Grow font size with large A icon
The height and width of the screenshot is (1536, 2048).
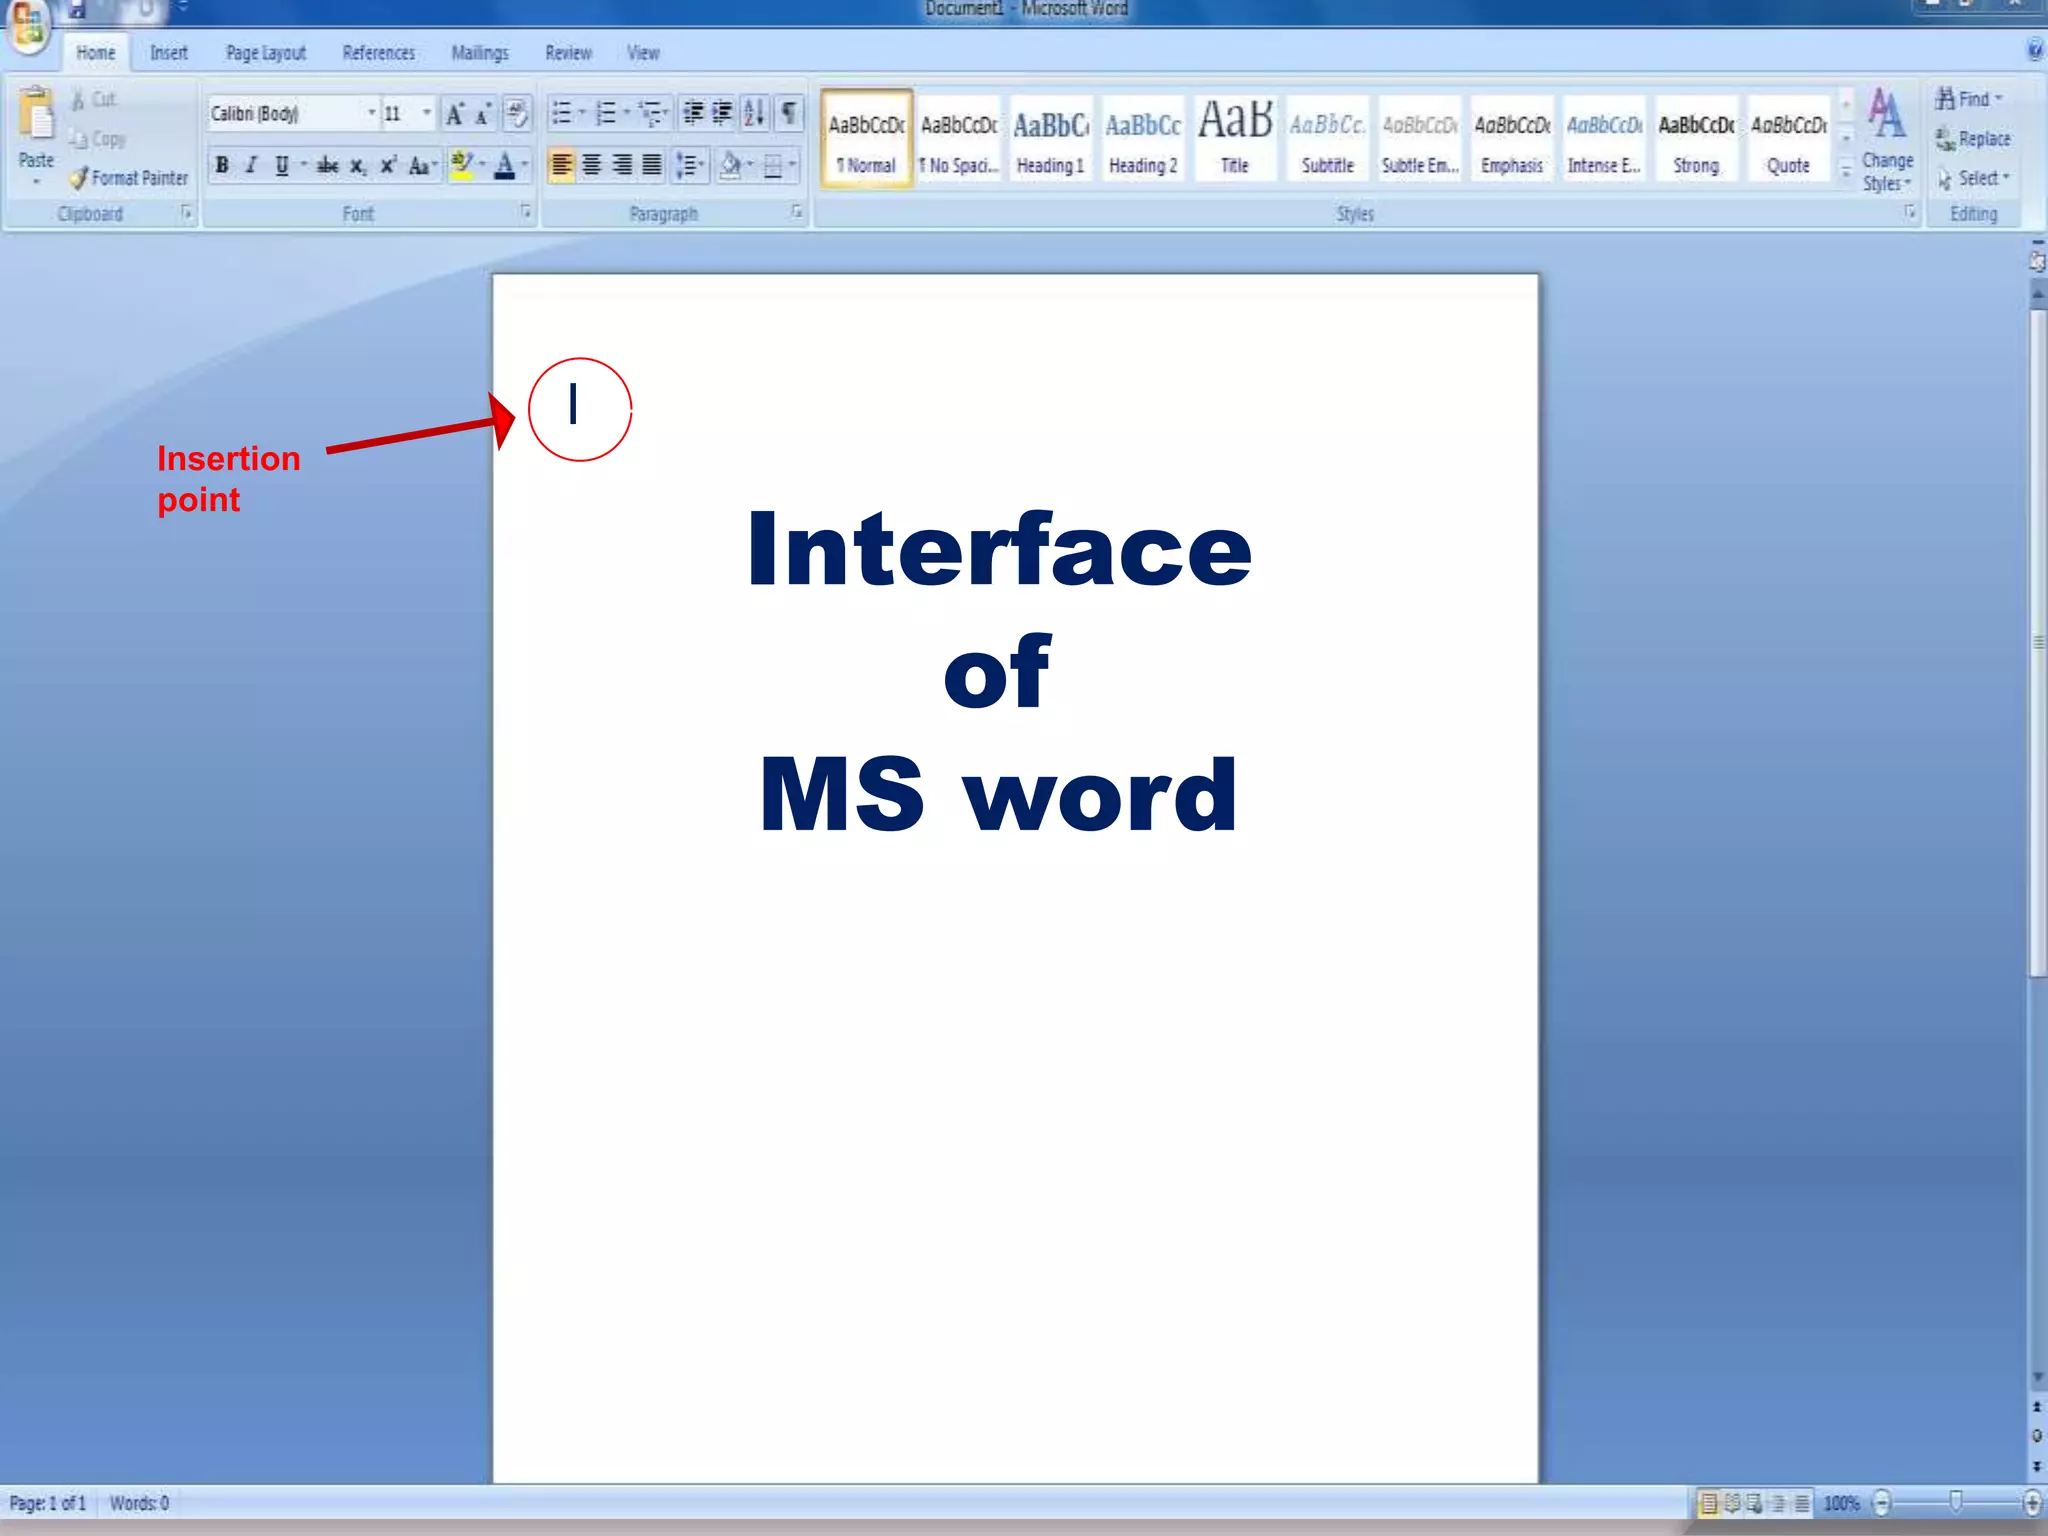point(455,113)
